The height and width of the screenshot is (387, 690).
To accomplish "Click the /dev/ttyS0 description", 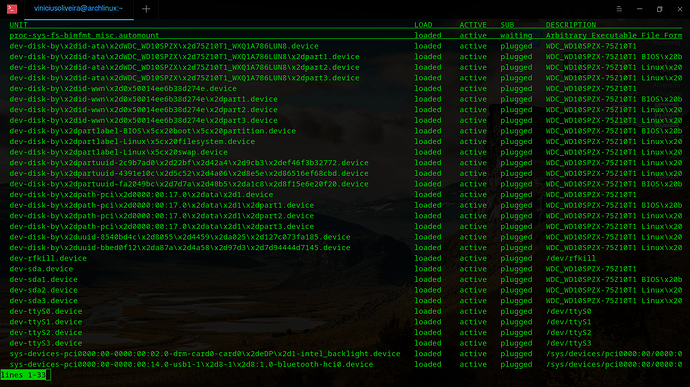I will pos(569,311).
